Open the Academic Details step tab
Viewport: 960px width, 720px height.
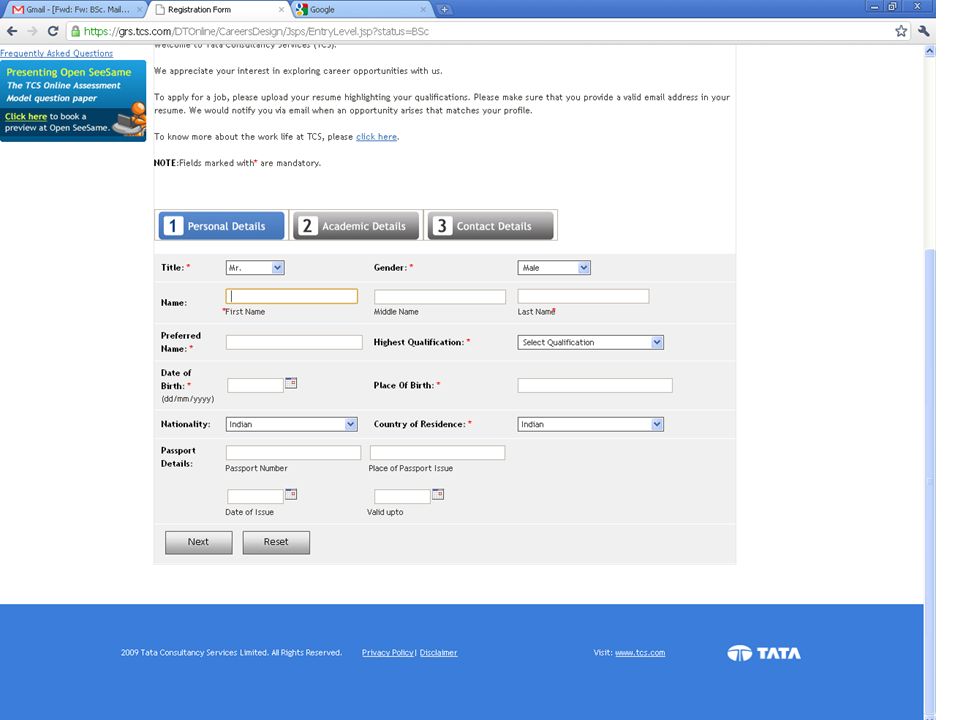tap(356, 226)
